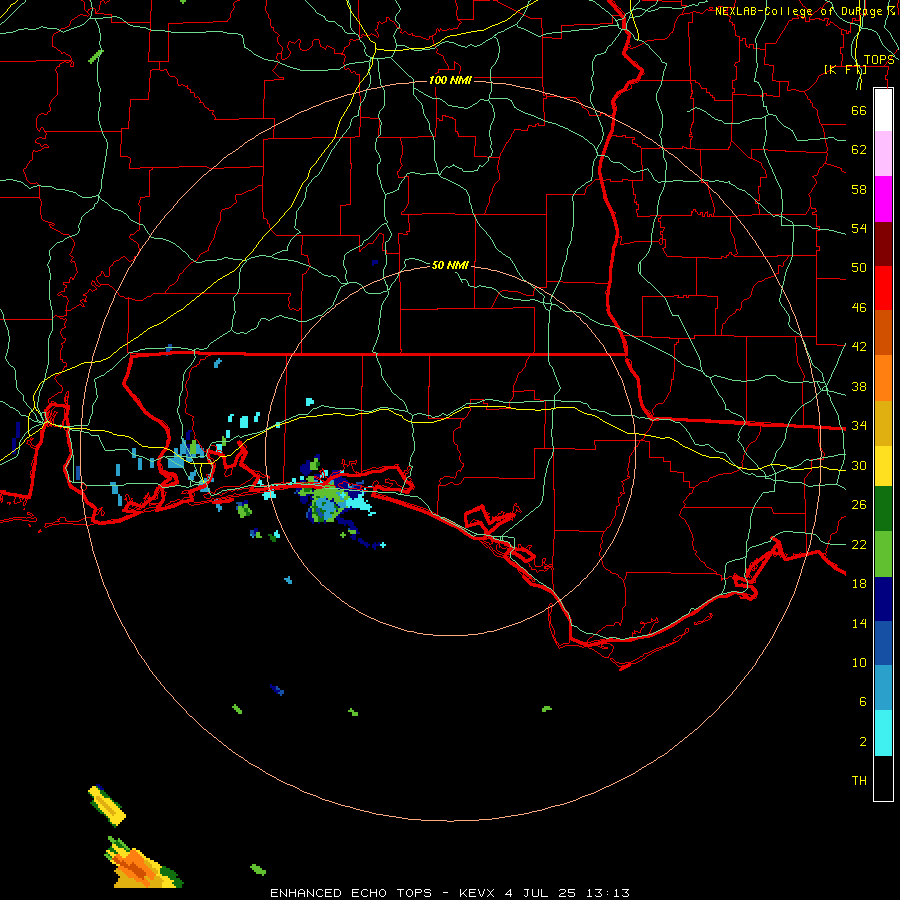Click the 38 value on the legend
This screenshot has height=900, width=900.
859,386
